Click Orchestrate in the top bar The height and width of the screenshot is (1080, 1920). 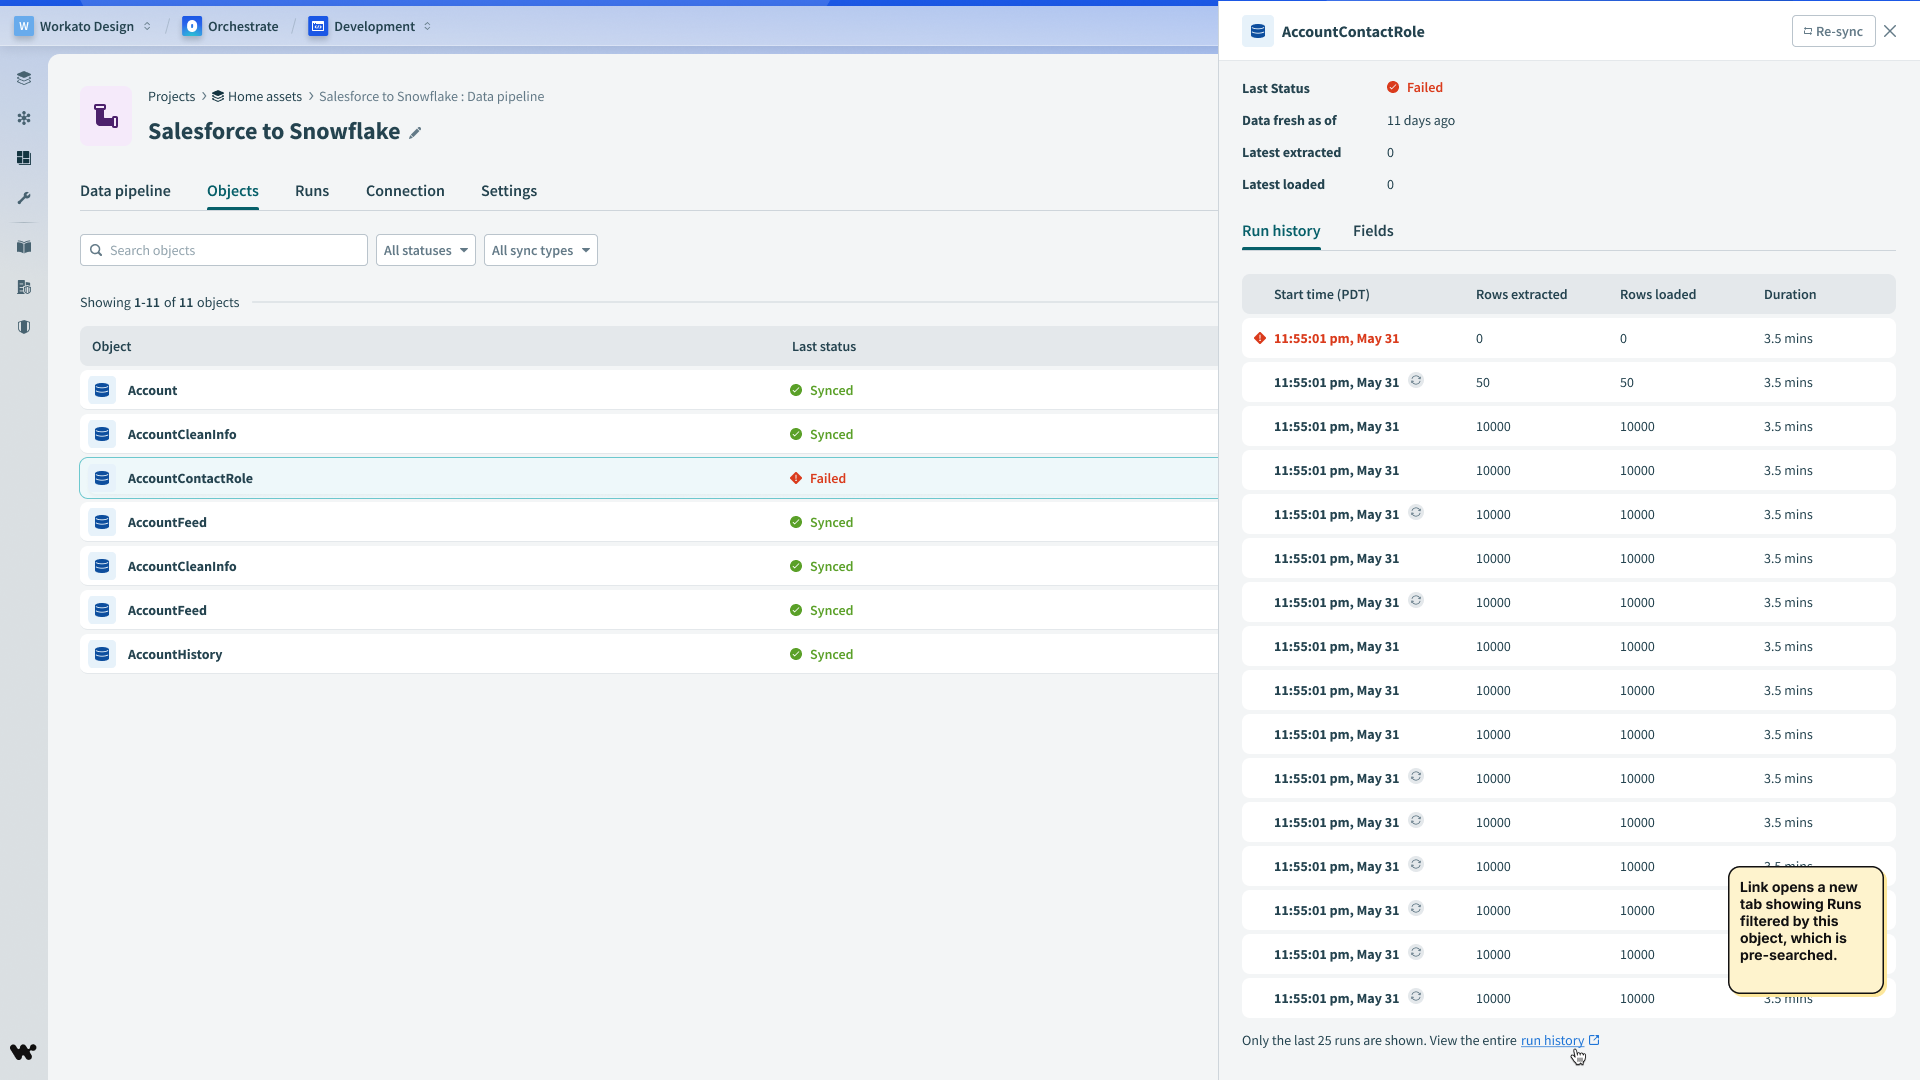click(x=243, y=26)
